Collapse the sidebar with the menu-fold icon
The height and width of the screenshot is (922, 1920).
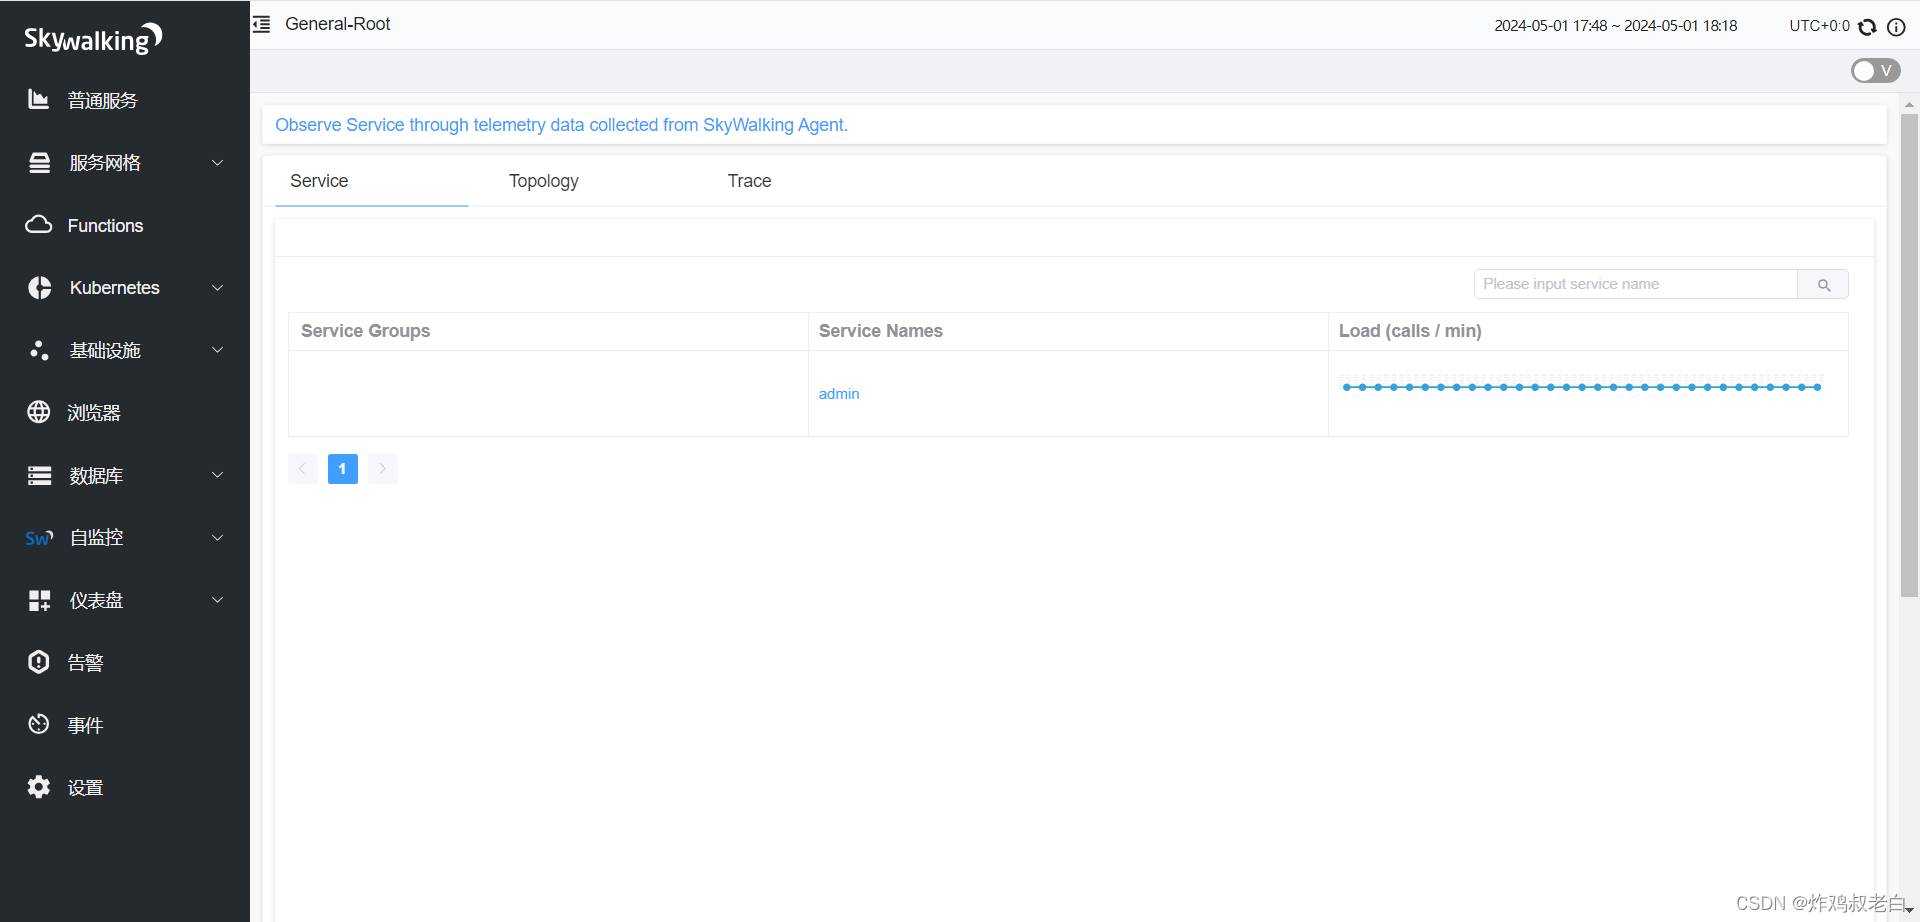click(x=262, y=24)
